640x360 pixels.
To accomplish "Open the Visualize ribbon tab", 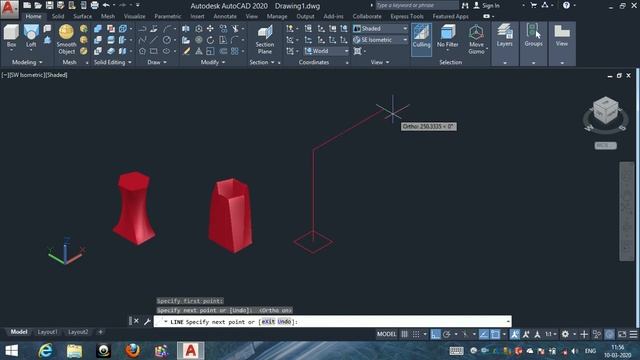I will tap(134, 16).
